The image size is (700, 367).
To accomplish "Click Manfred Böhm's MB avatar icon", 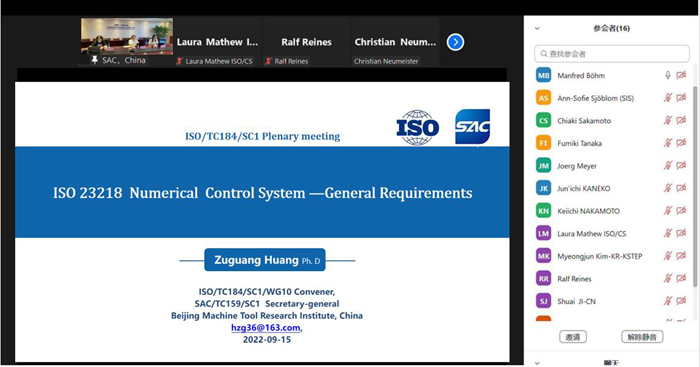I will point(543,75).
